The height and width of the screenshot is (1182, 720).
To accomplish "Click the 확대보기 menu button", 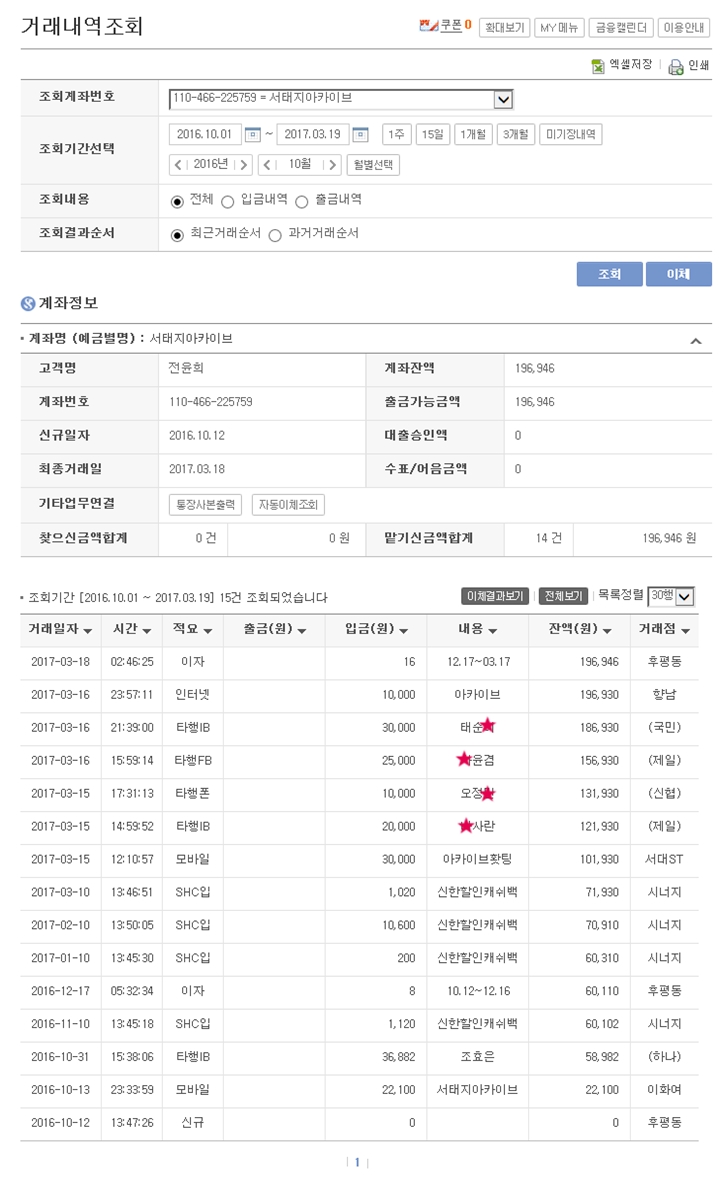I will pos(504,27).
